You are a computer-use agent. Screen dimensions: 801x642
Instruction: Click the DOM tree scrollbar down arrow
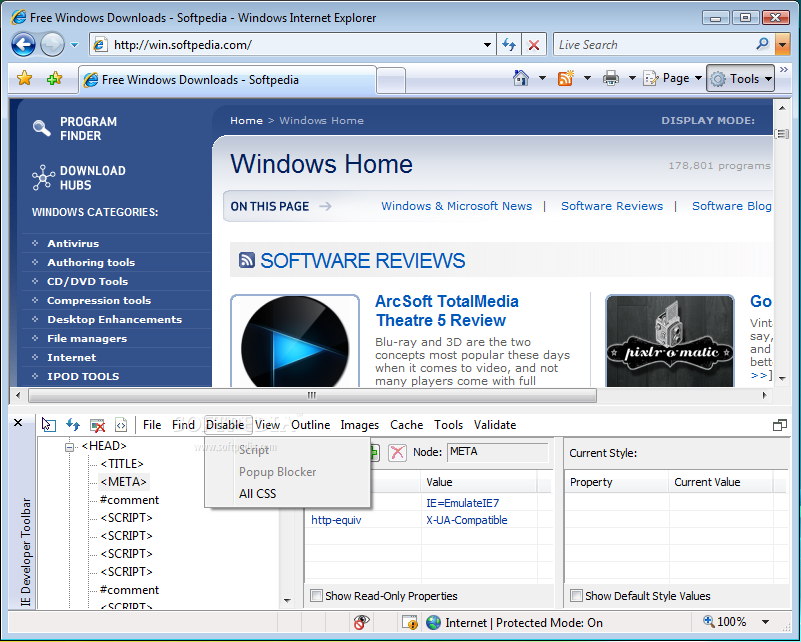(287, 601)
